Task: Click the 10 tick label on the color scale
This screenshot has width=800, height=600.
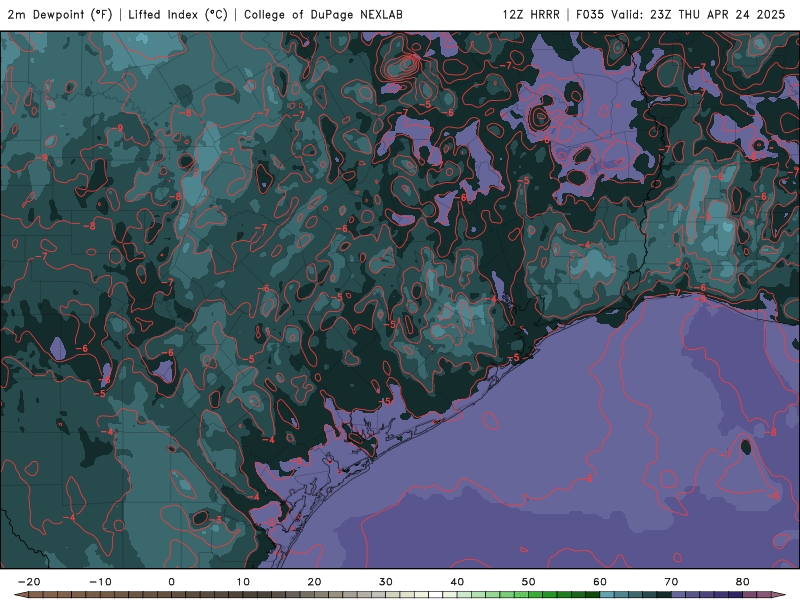Action: tap(243, 582)
